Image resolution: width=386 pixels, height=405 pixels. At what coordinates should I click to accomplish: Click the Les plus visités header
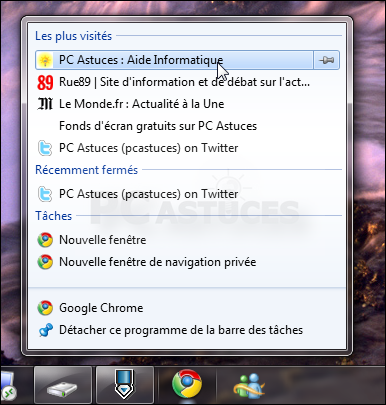click(x=73, y=36)
